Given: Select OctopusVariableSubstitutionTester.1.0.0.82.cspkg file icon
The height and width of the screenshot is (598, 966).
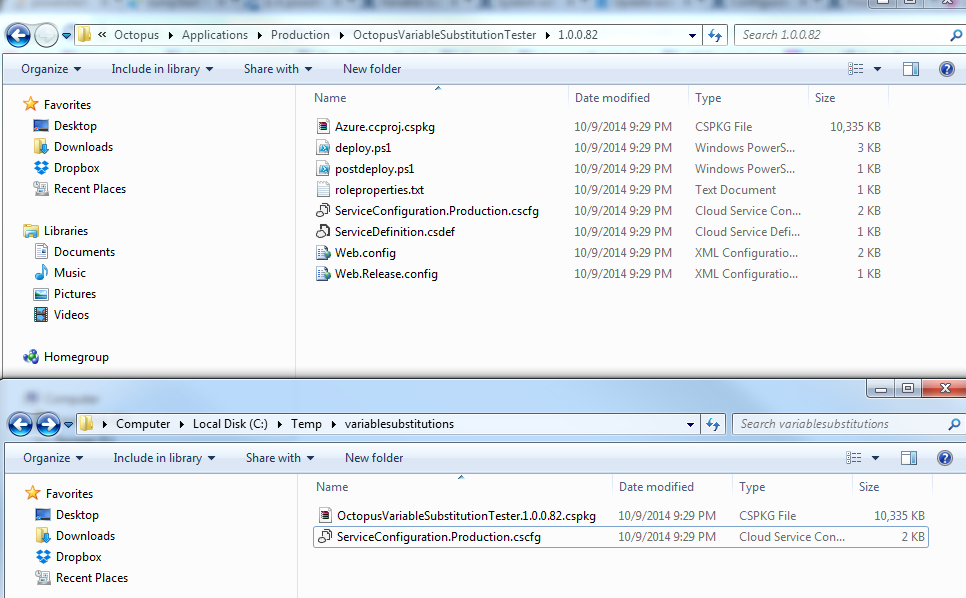Looking at the screenshot, I should point(325,515).
